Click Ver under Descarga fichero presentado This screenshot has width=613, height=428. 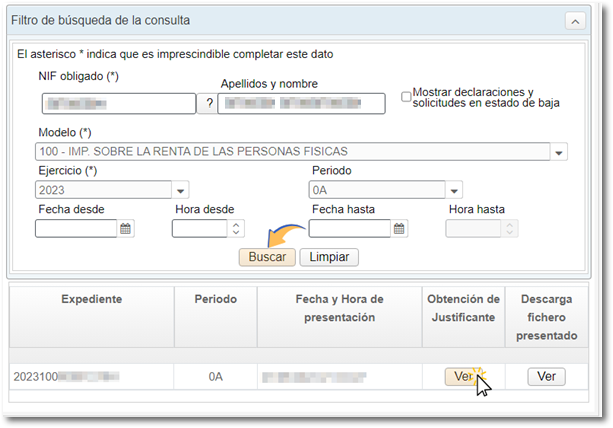click(x=546, y=377)
